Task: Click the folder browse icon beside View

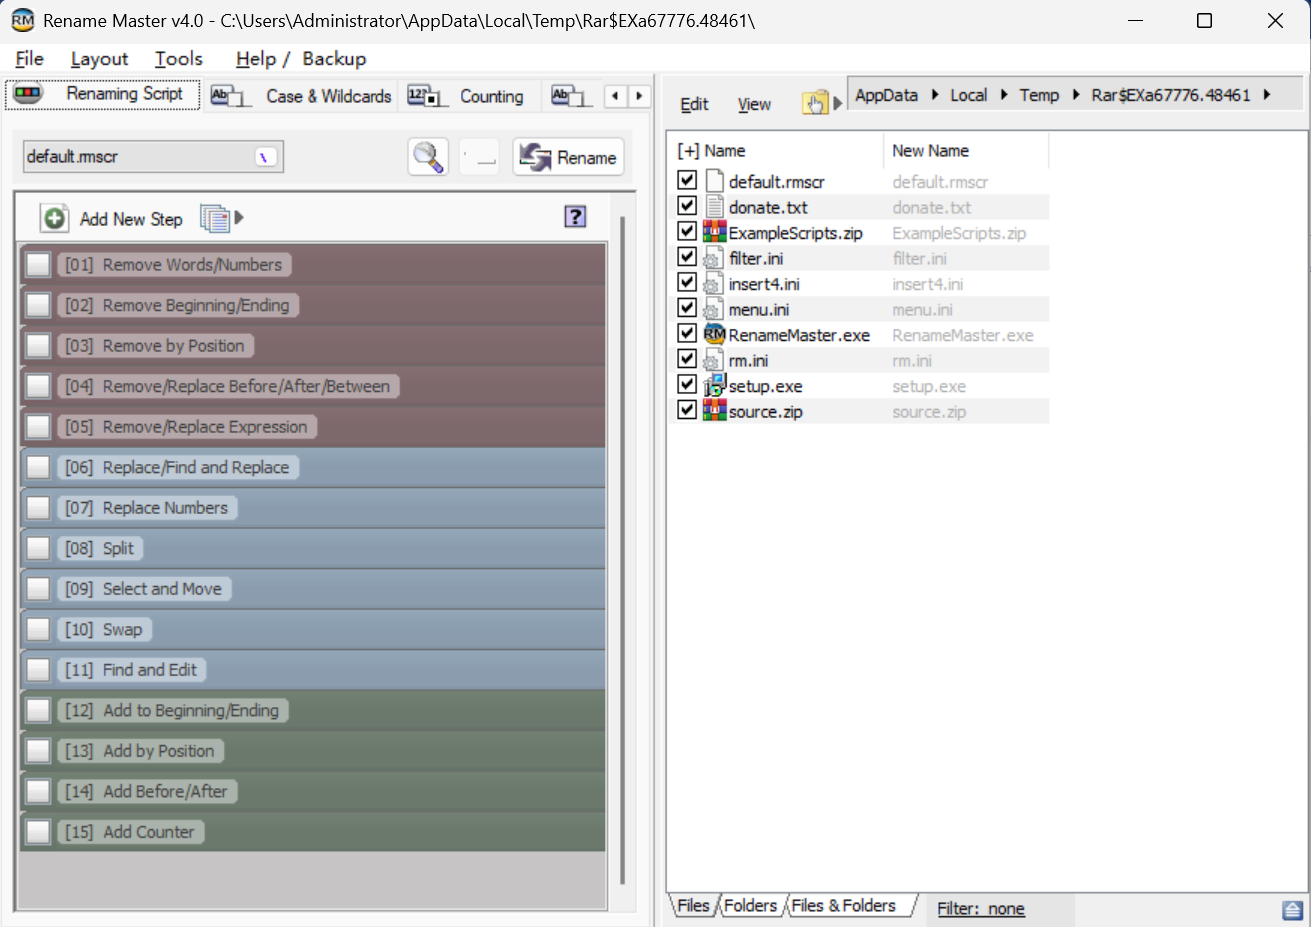Action: (815, 102)
